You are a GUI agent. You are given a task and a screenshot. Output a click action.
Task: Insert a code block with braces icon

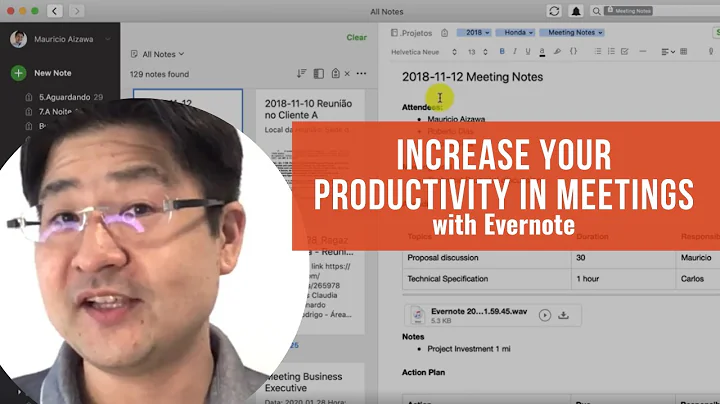574,51
